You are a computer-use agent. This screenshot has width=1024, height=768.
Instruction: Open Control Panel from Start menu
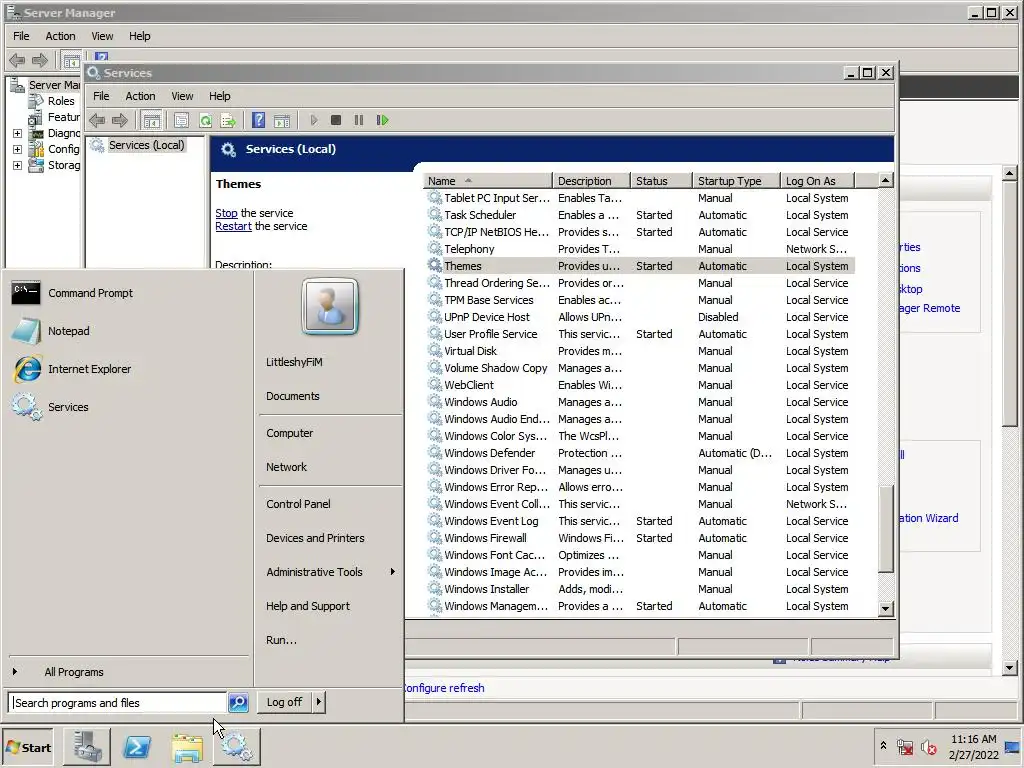pos(298,504)
